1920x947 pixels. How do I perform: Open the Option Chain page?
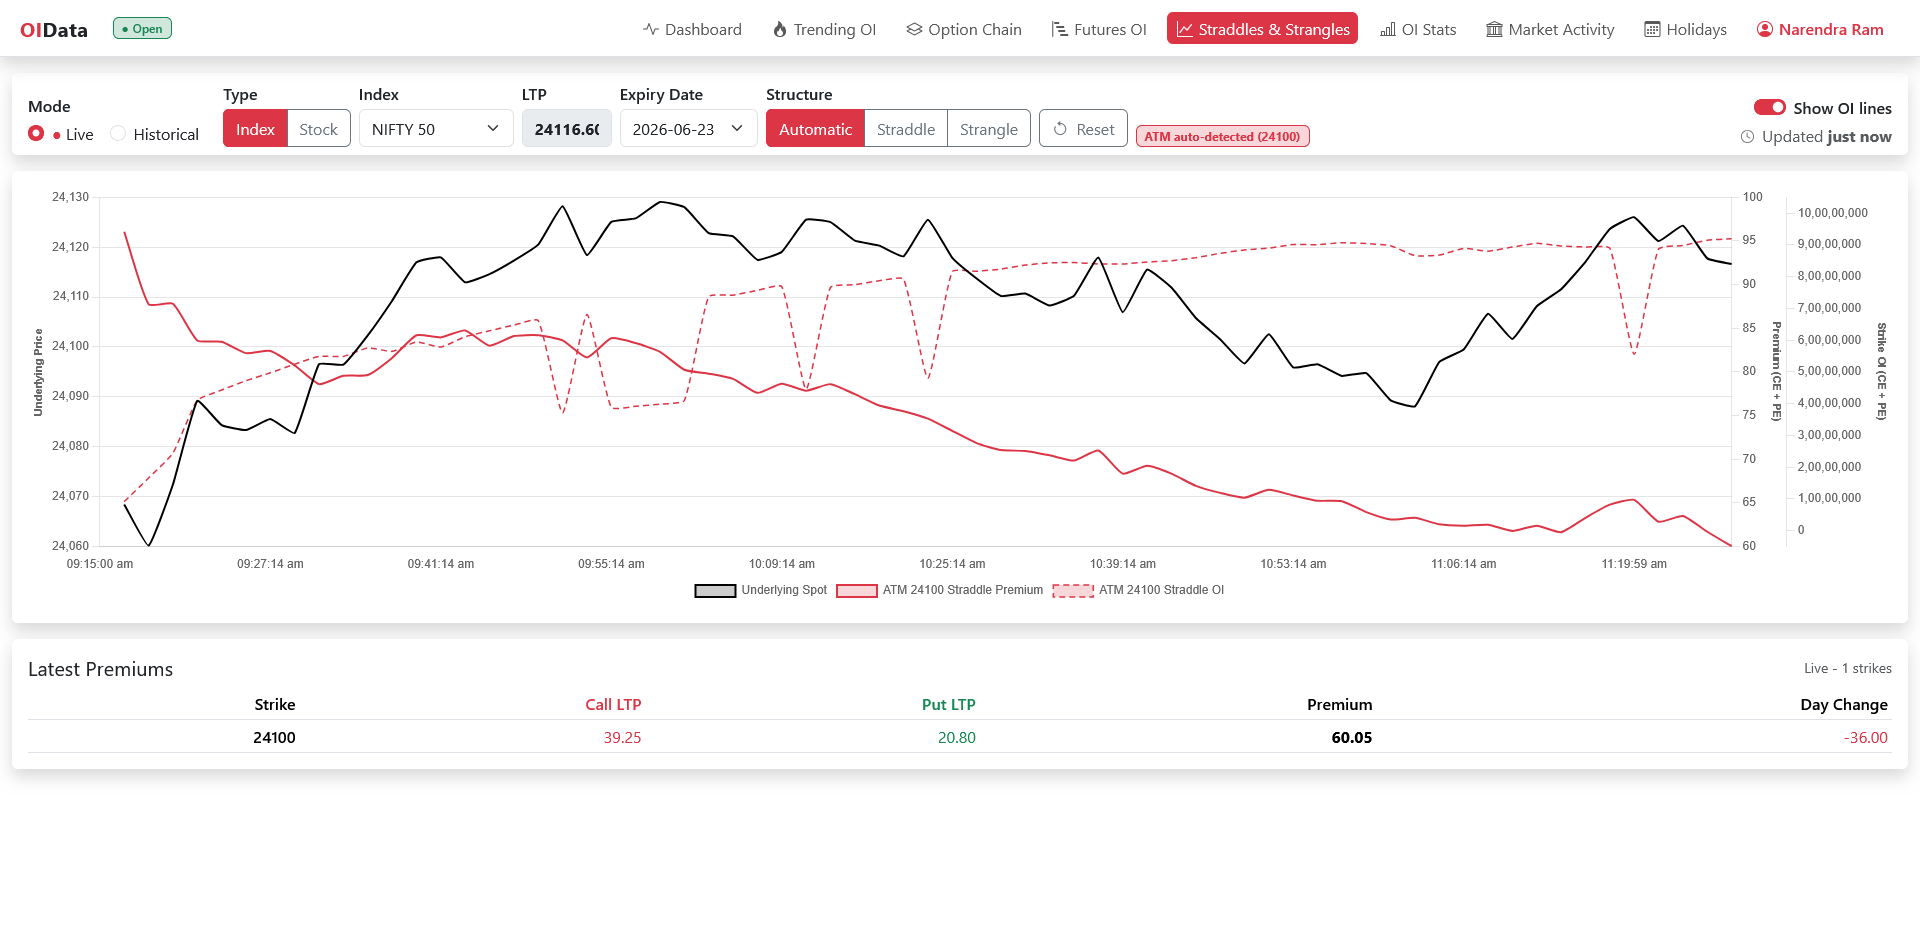point(964,29)
